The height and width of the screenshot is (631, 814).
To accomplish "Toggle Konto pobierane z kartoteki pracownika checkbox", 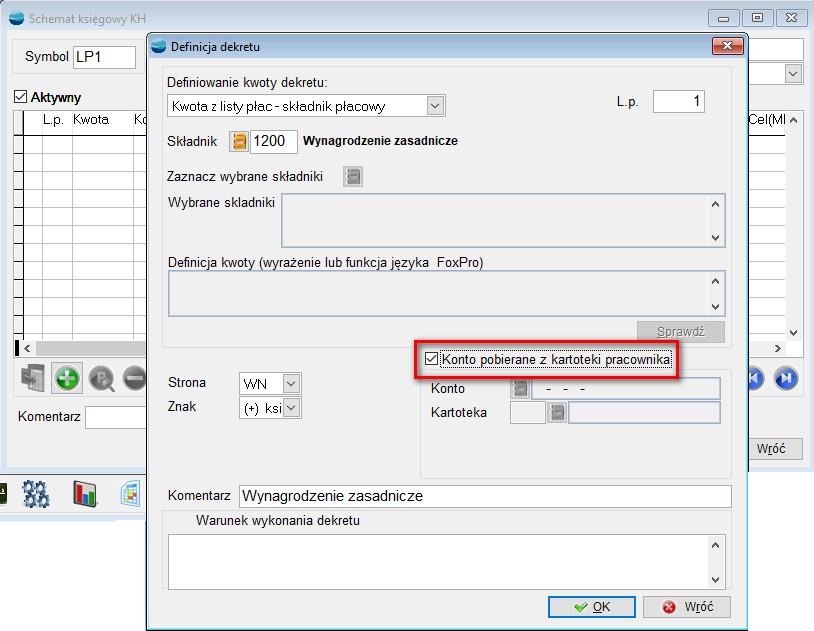I will click(431, 358).
